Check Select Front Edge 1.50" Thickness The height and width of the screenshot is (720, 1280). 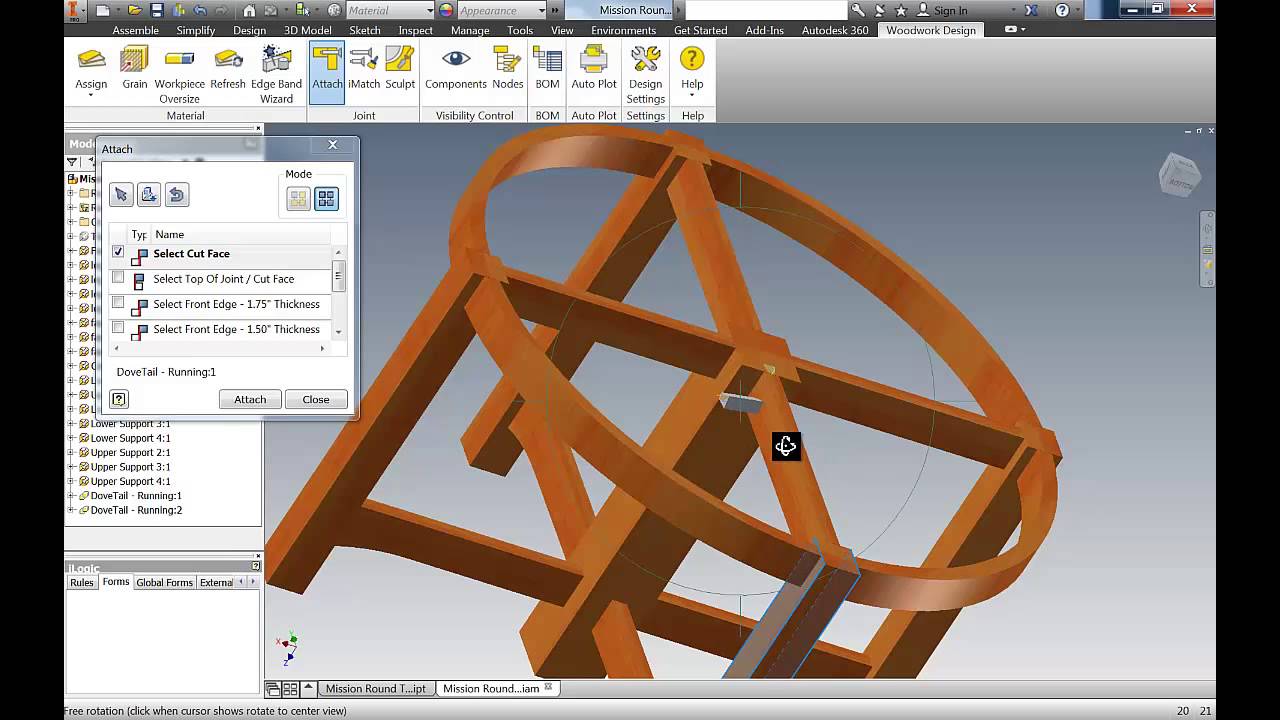click(x=118, y=327)
